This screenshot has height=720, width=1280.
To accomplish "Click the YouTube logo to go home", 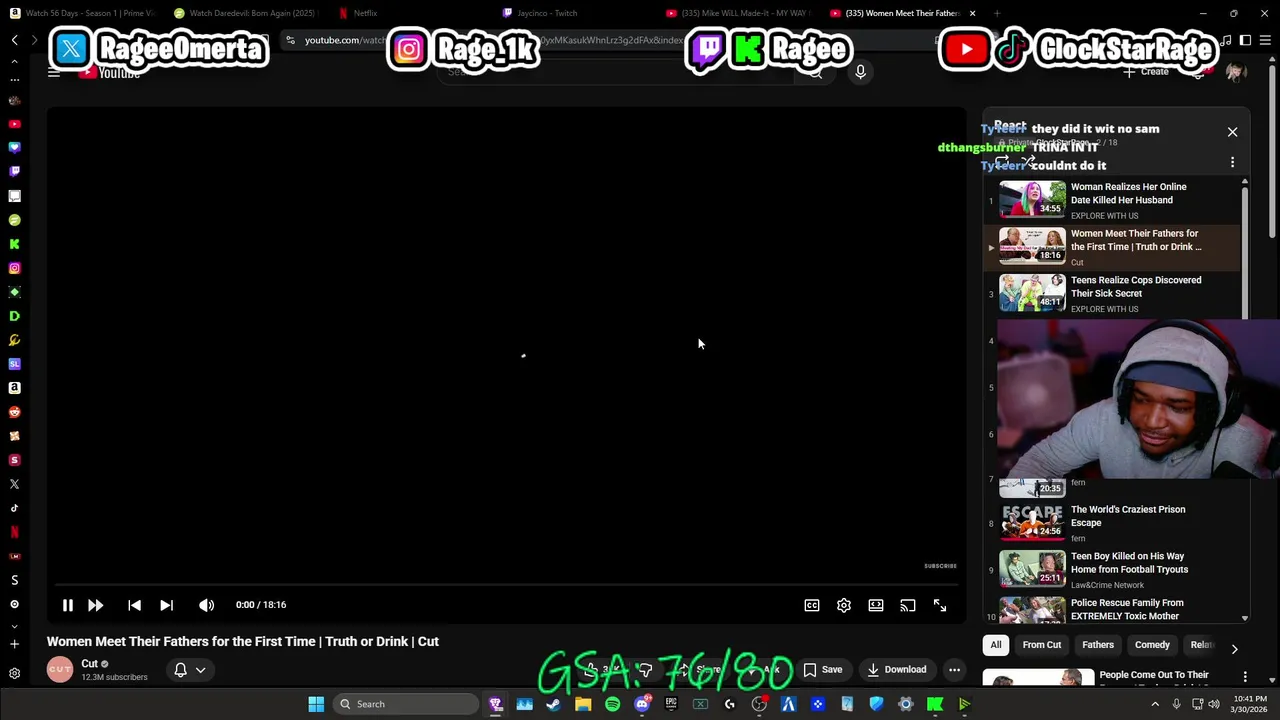I will point(110,73).
